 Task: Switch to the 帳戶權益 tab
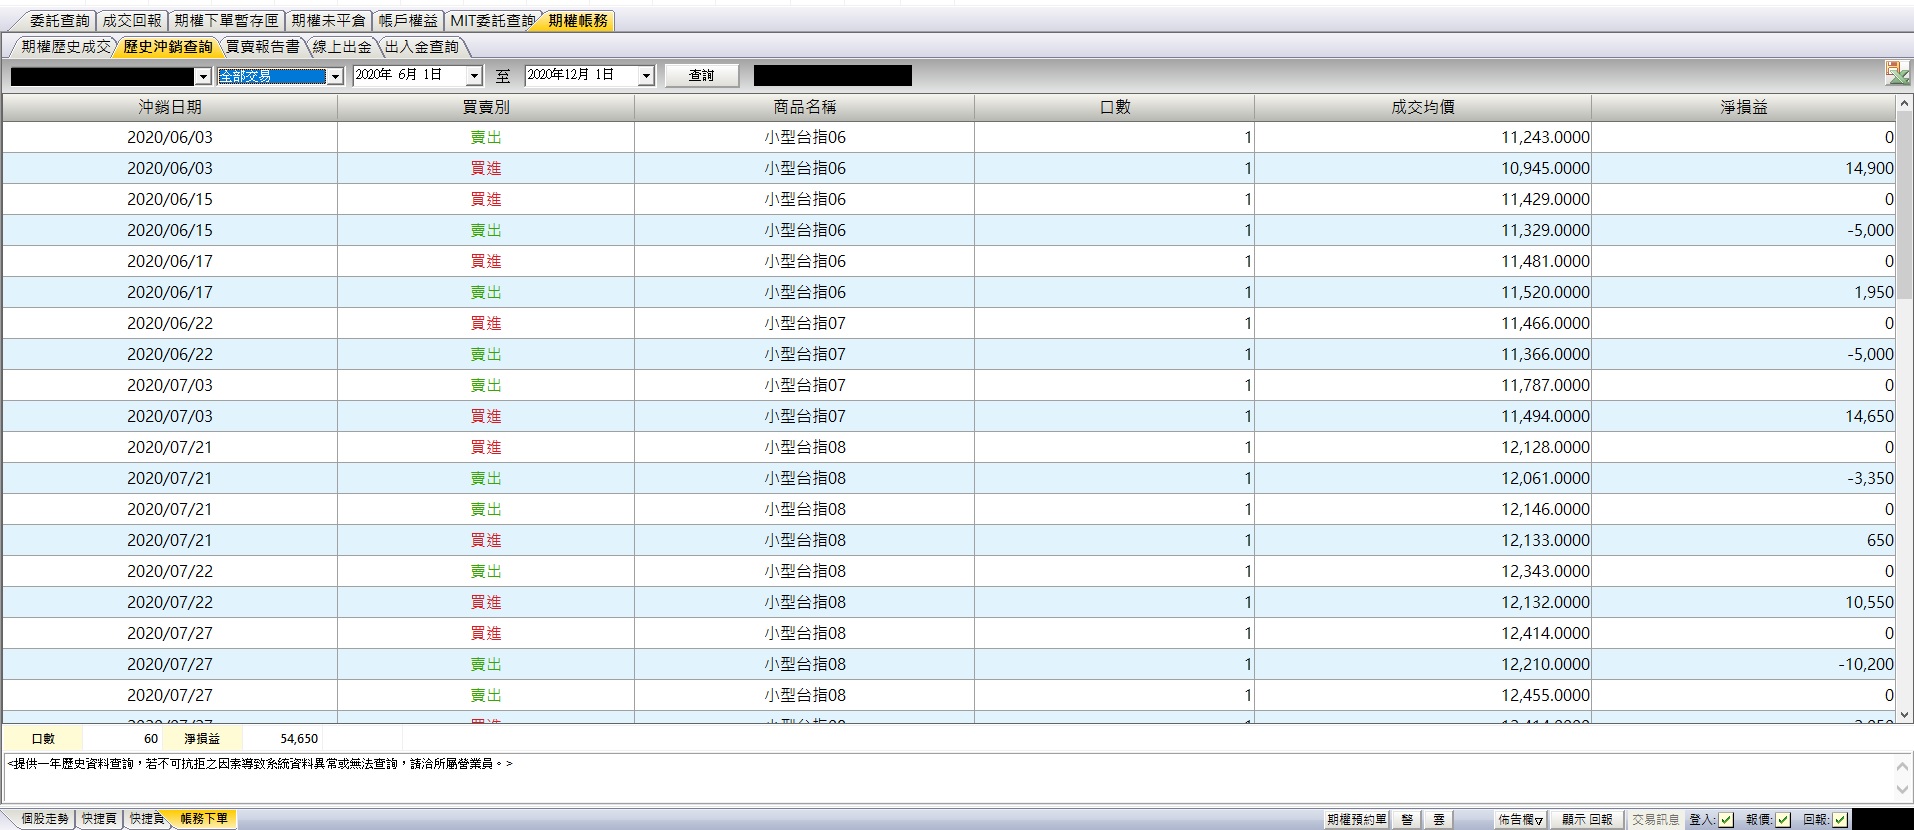[408, 21]
